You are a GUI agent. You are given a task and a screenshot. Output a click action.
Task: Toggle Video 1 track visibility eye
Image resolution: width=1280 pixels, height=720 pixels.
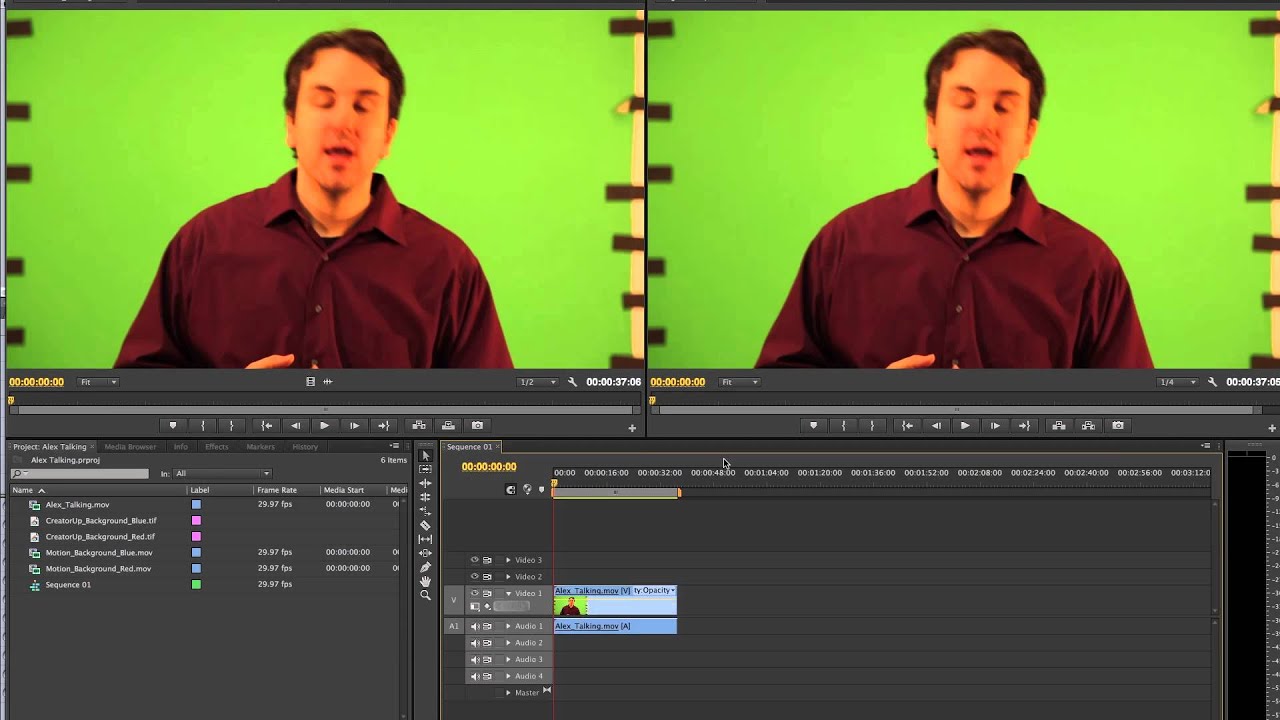pyautogui.click(x=475, y=593)
